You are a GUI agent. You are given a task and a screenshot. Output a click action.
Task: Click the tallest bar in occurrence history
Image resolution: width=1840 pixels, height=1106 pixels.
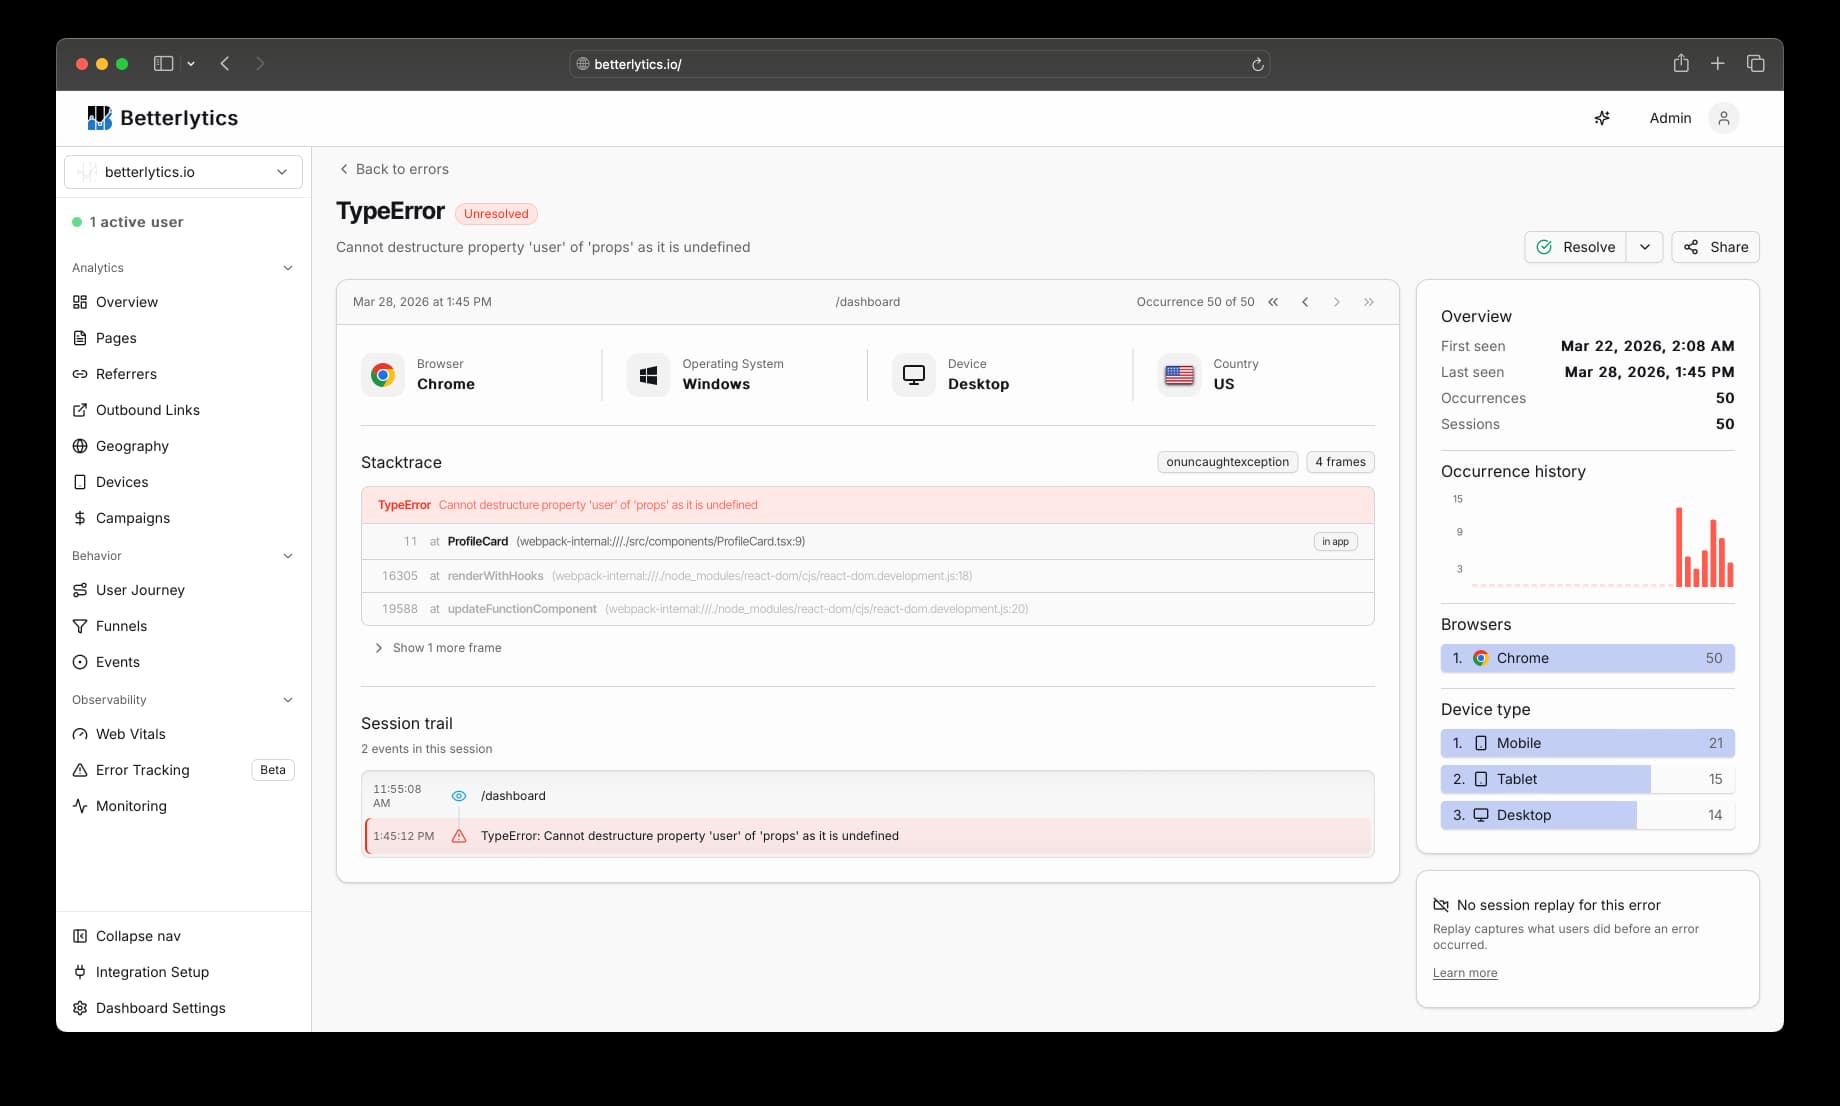coord(1679,547)
